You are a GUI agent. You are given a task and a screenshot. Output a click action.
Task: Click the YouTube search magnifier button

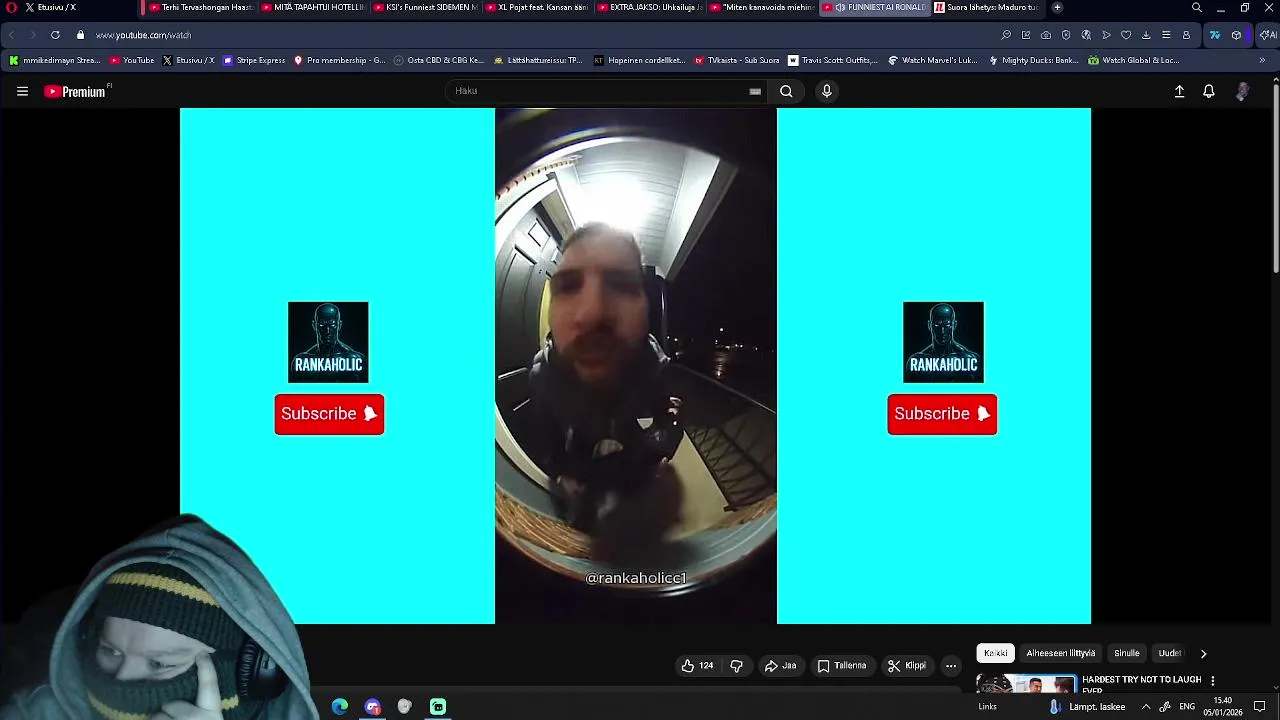pyautogui.click(x=786, y=91)
